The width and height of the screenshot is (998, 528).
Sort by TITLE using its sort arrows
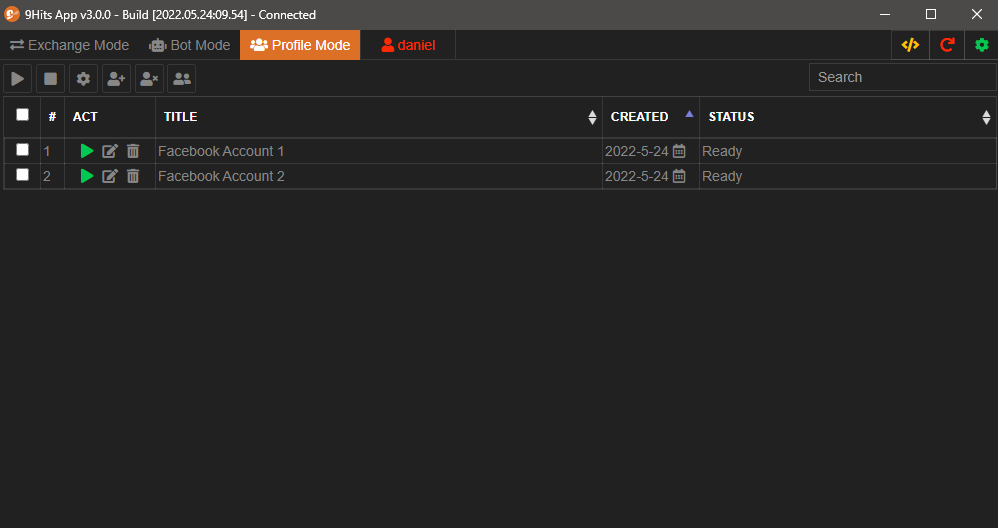coord(592,117)
